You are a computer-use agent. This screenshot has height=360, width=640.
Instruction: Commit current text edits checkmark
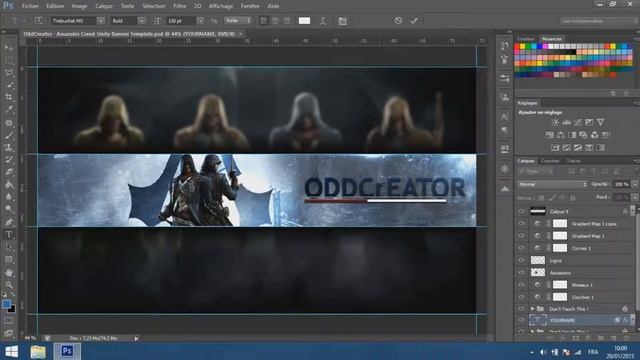(x=414, y=20)
